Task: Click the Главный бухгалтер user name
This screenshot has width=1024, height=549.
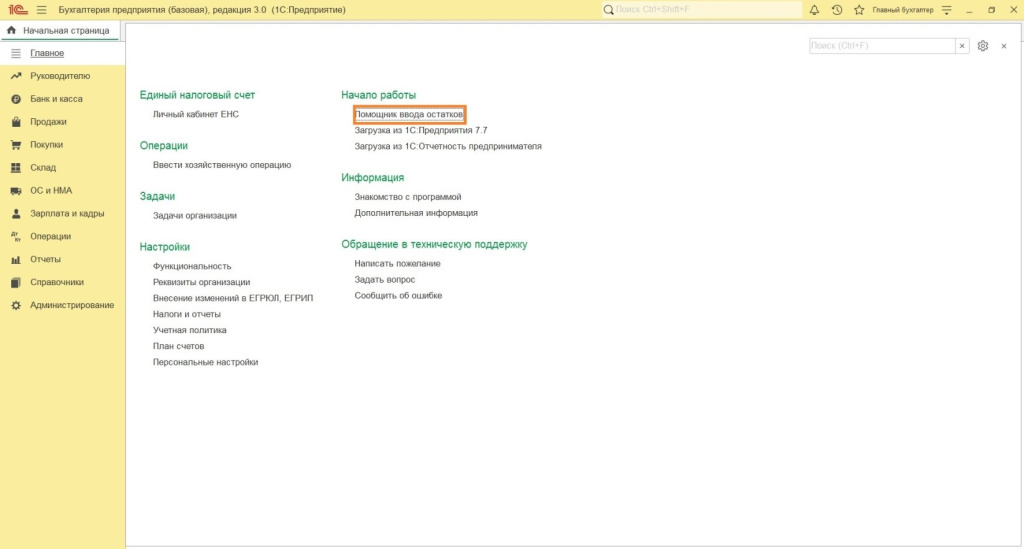Action: [902, 10]
